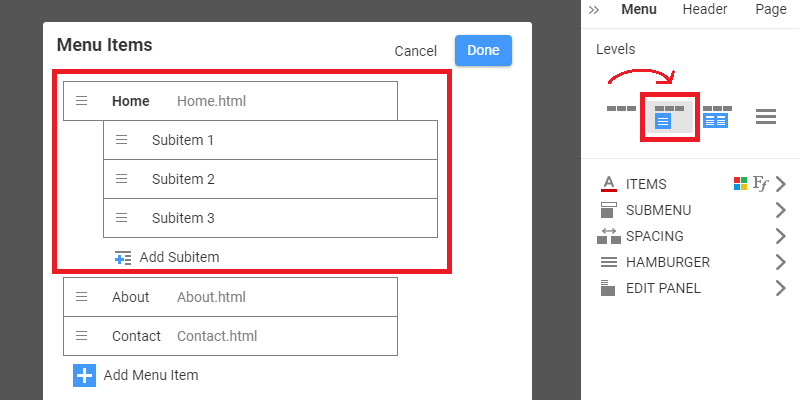This screenshot has height=400, width=800.
Task: Switch to the Header tab
Action: click(x=705, y=9)
